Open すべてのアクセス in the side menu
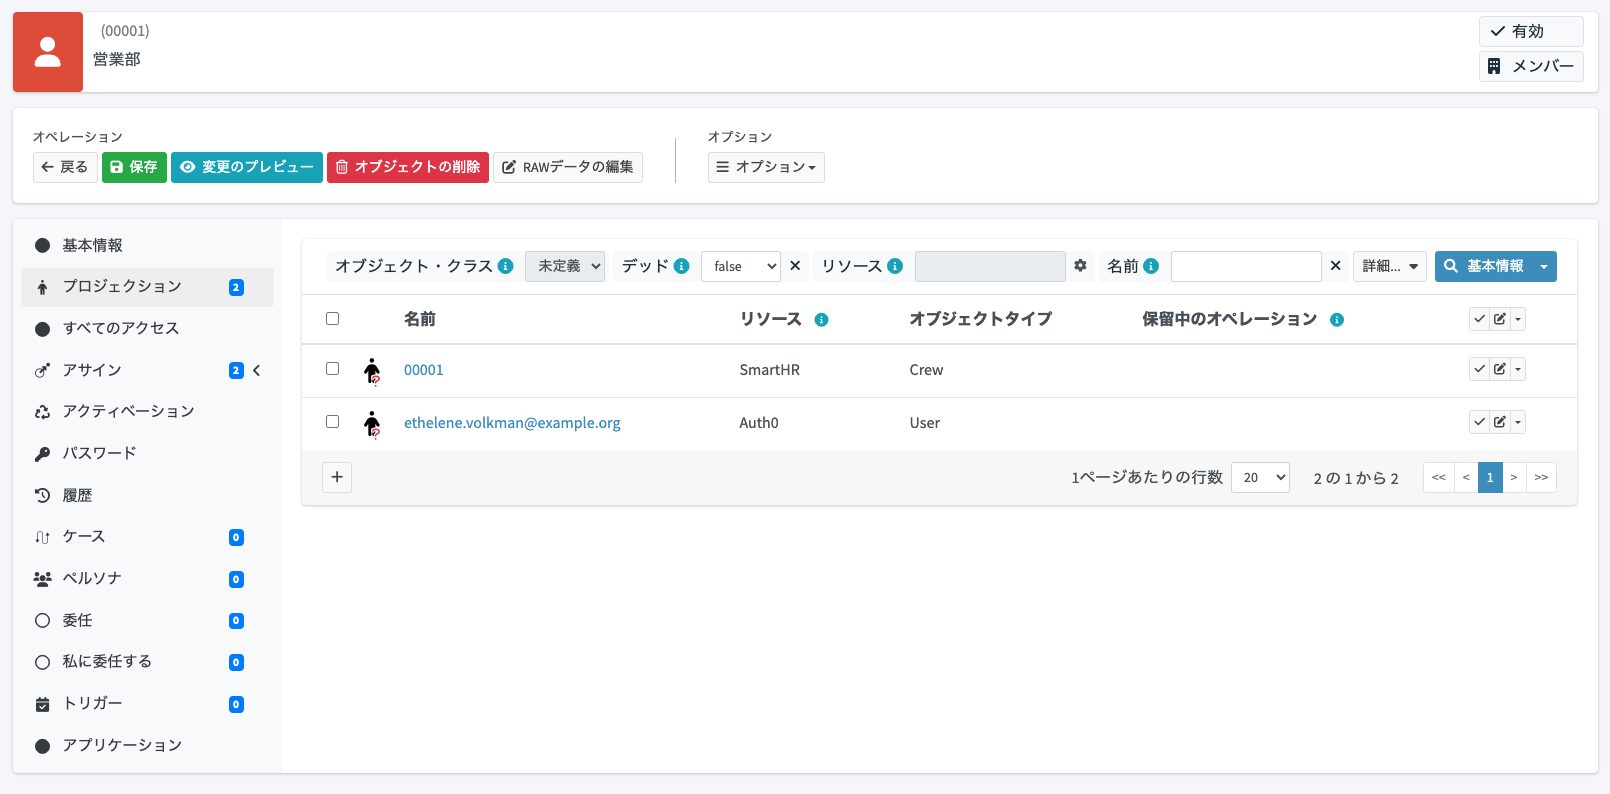The image size is (1610, 794). point(147,328)
